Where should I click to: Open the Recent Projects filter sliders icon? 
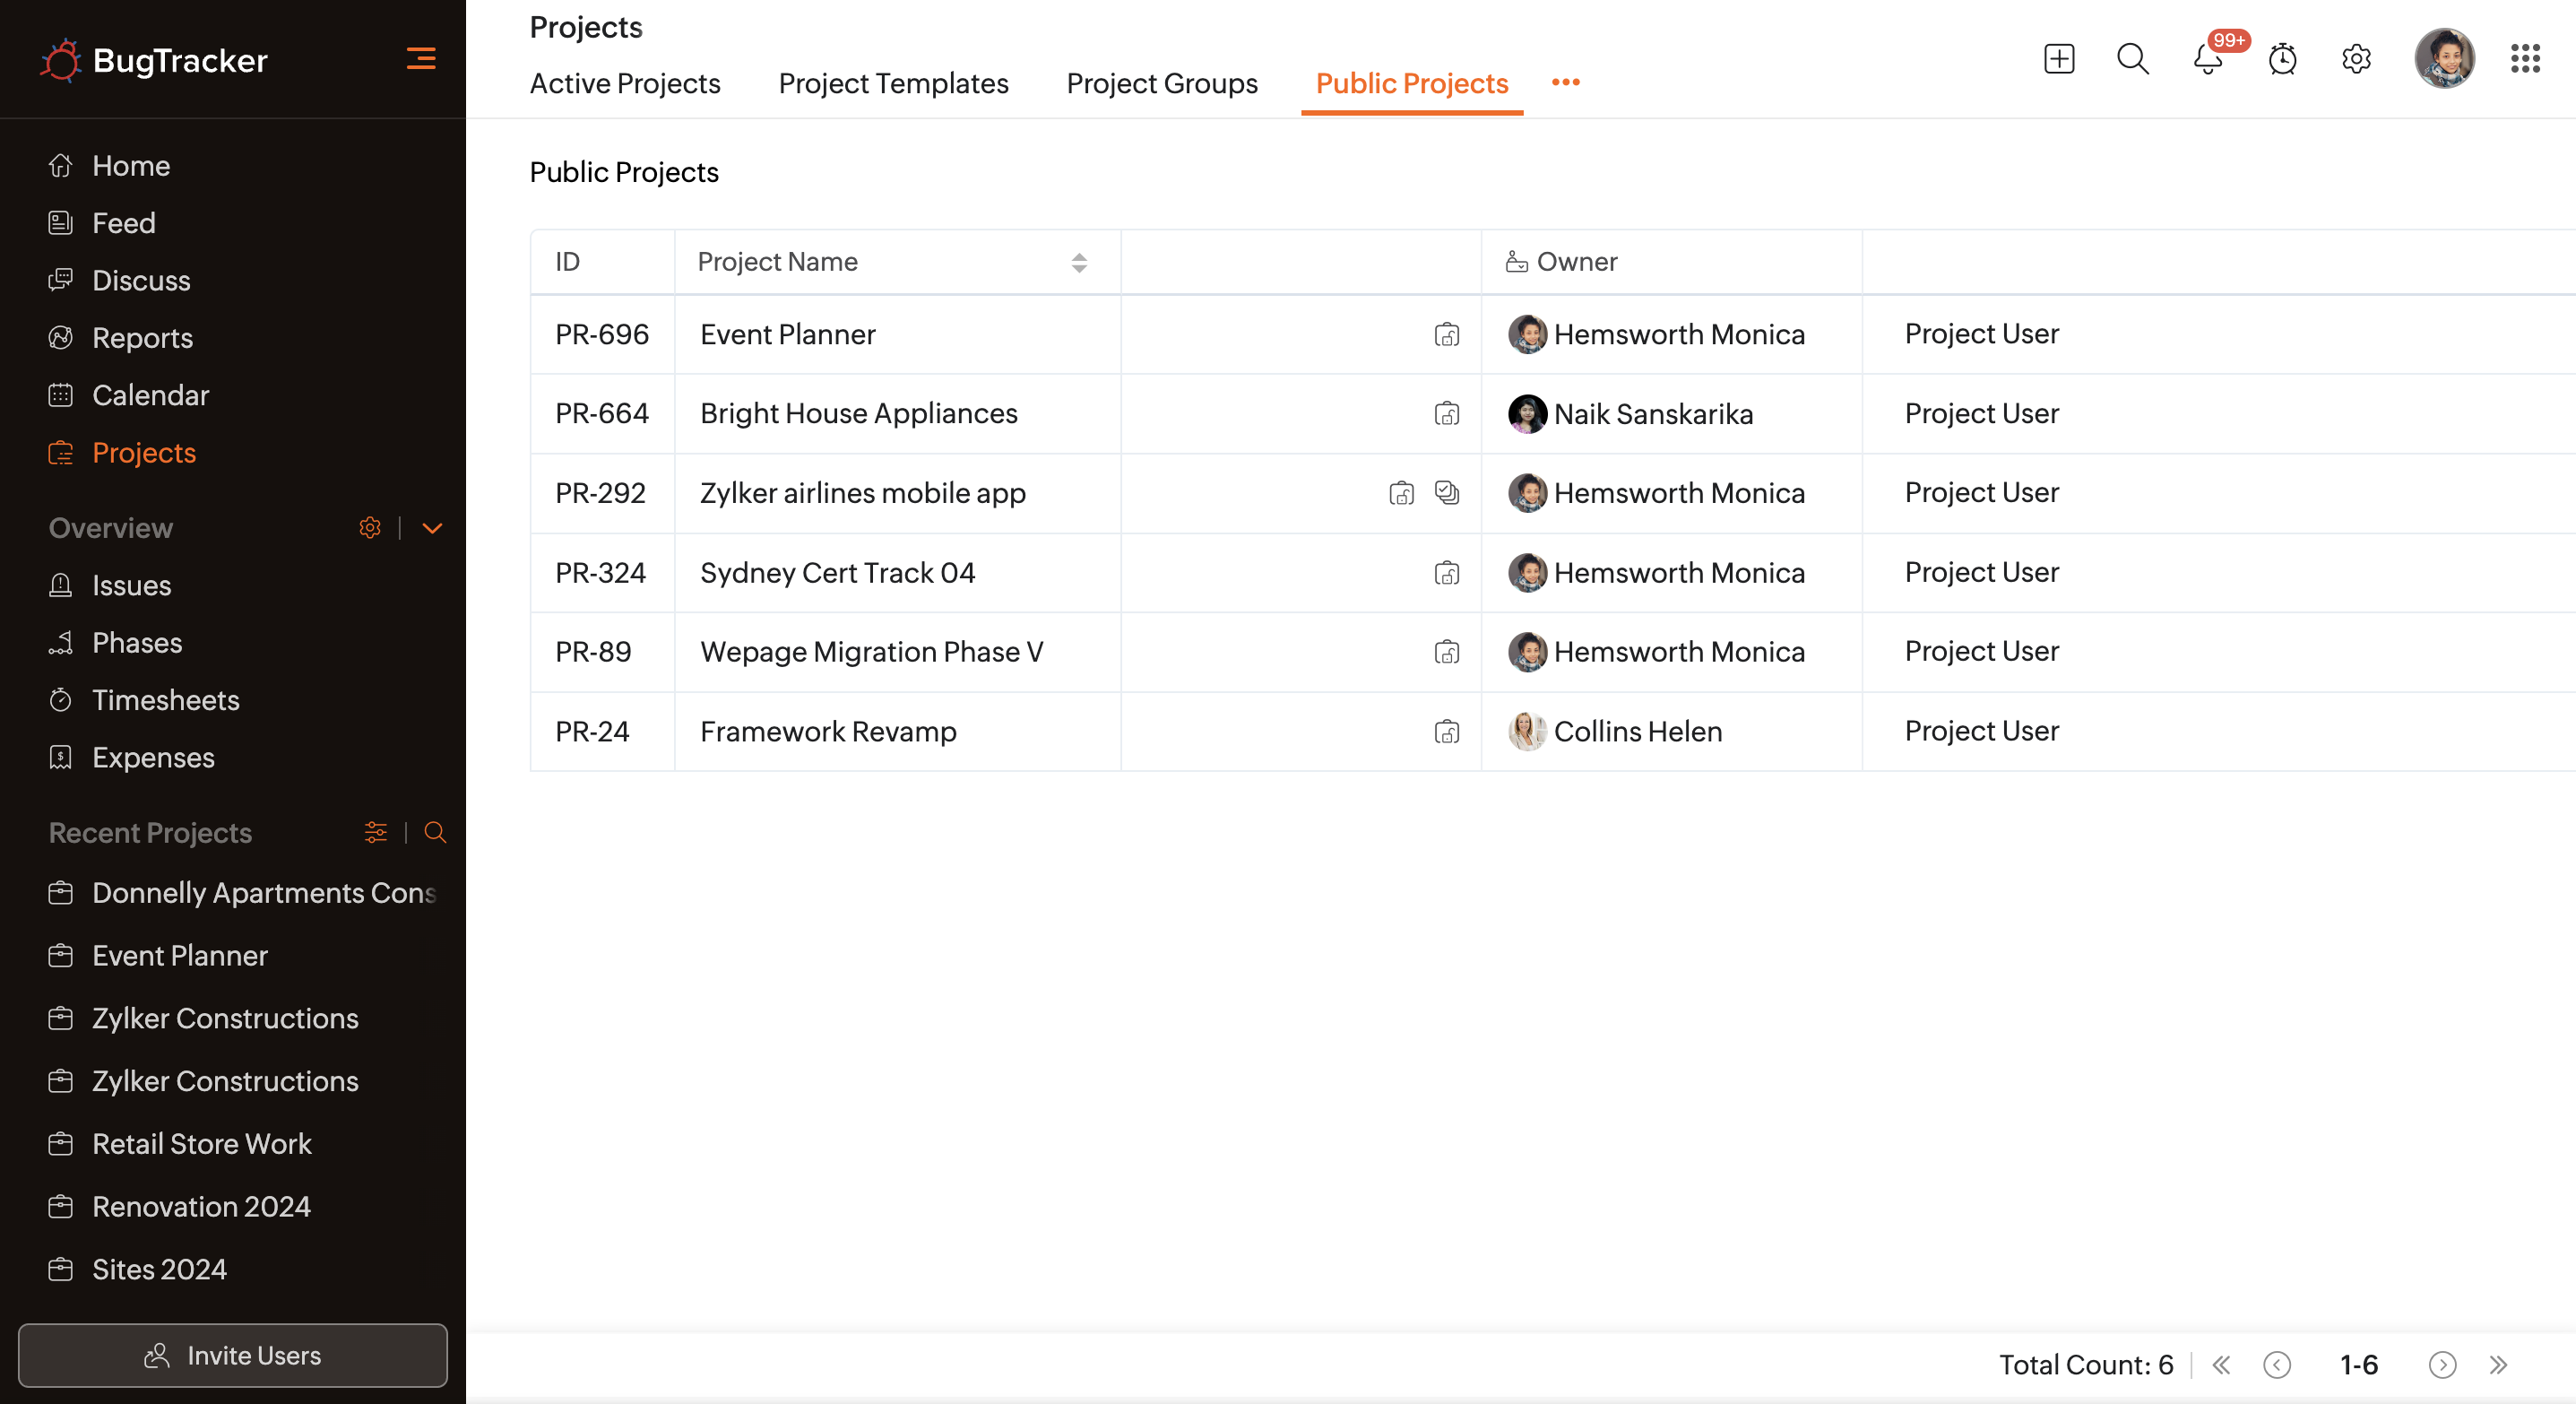click(376, 832)
